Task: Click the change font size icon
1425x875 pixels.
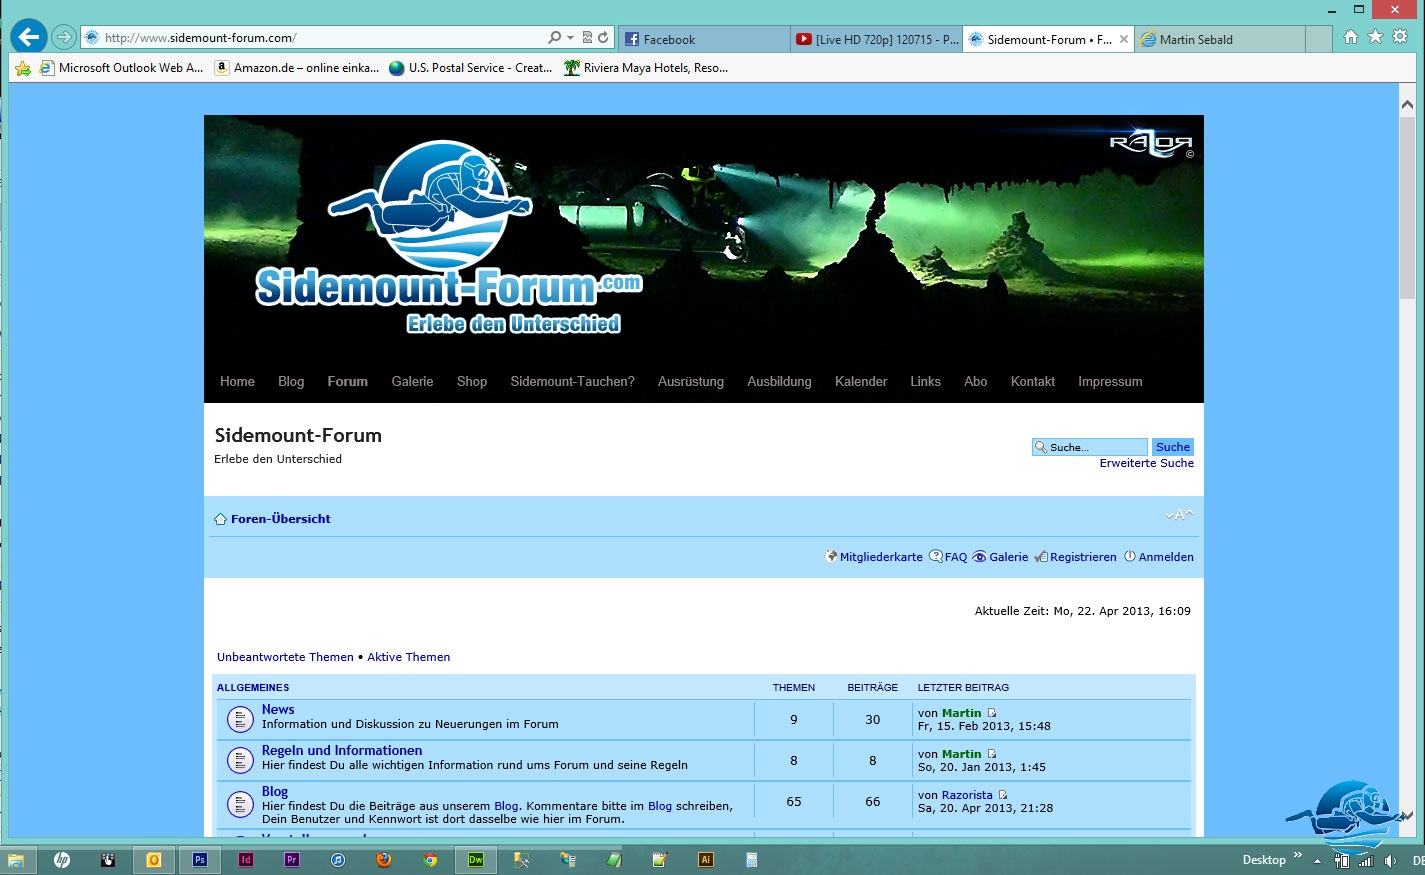Action: 1179,515
